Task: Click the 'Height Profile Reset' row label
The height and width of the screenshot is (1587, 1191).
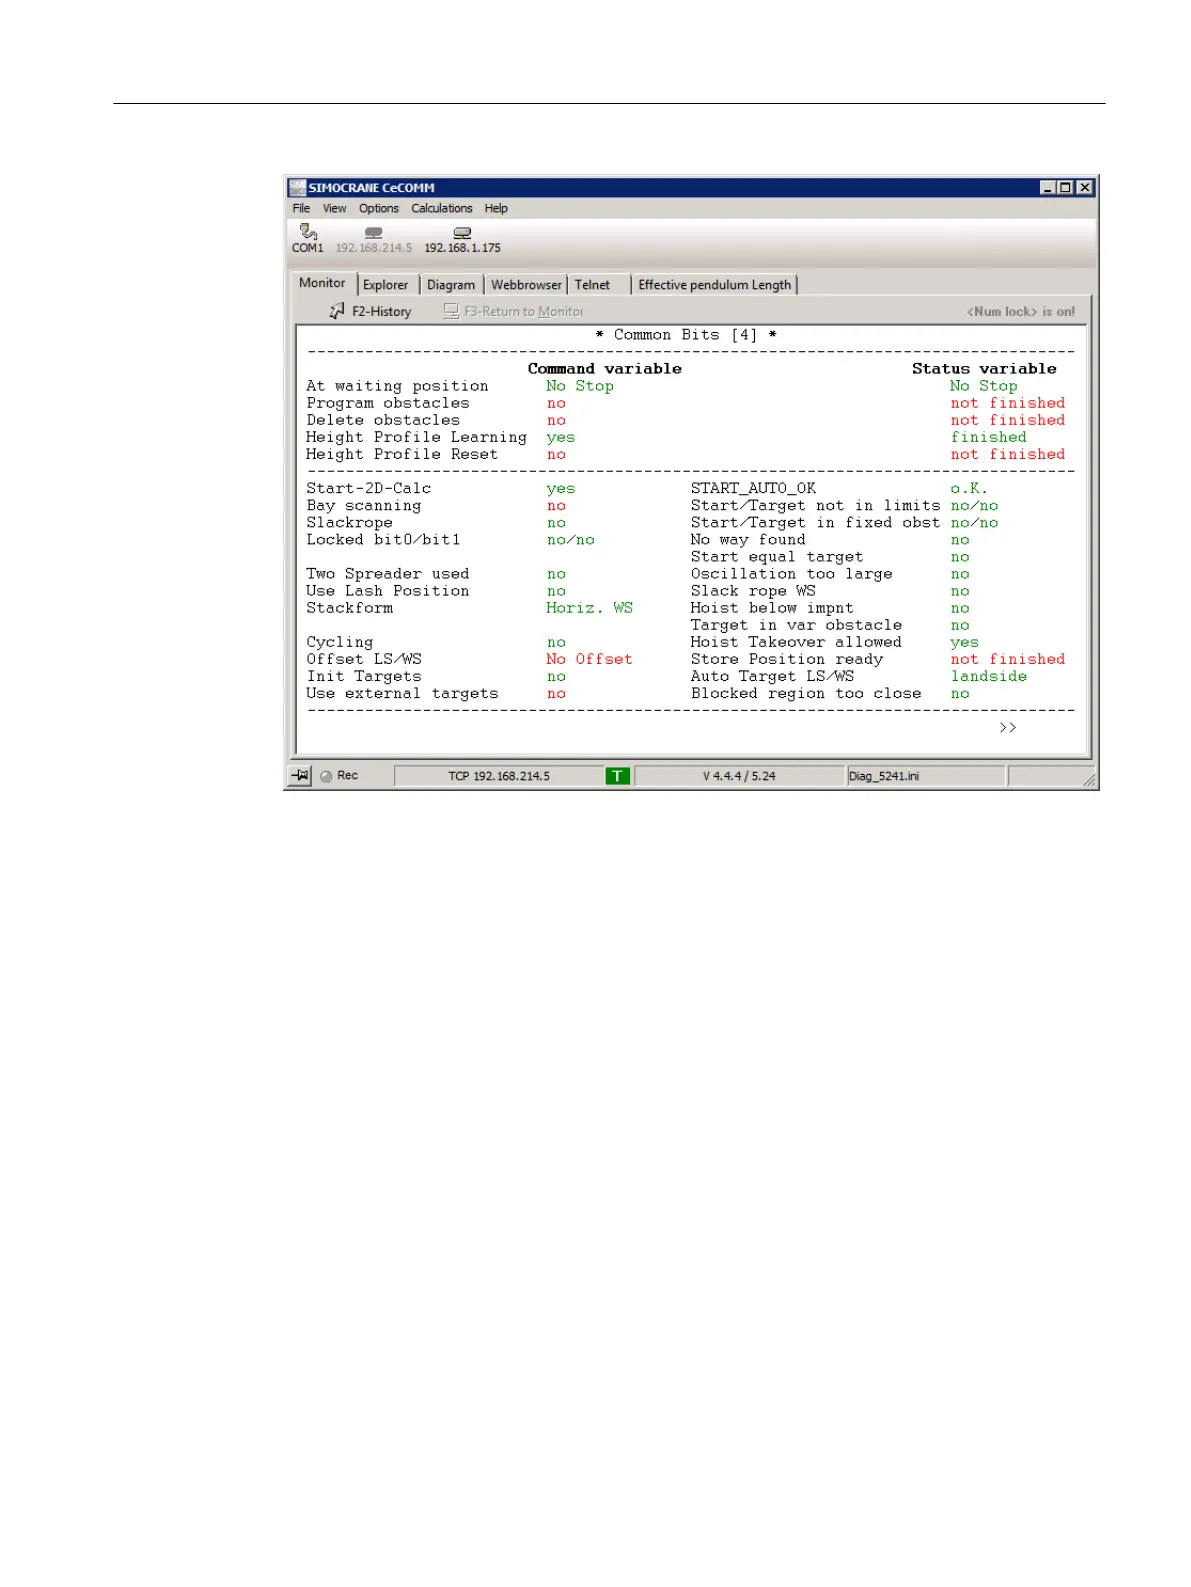Action: (402, 454)
